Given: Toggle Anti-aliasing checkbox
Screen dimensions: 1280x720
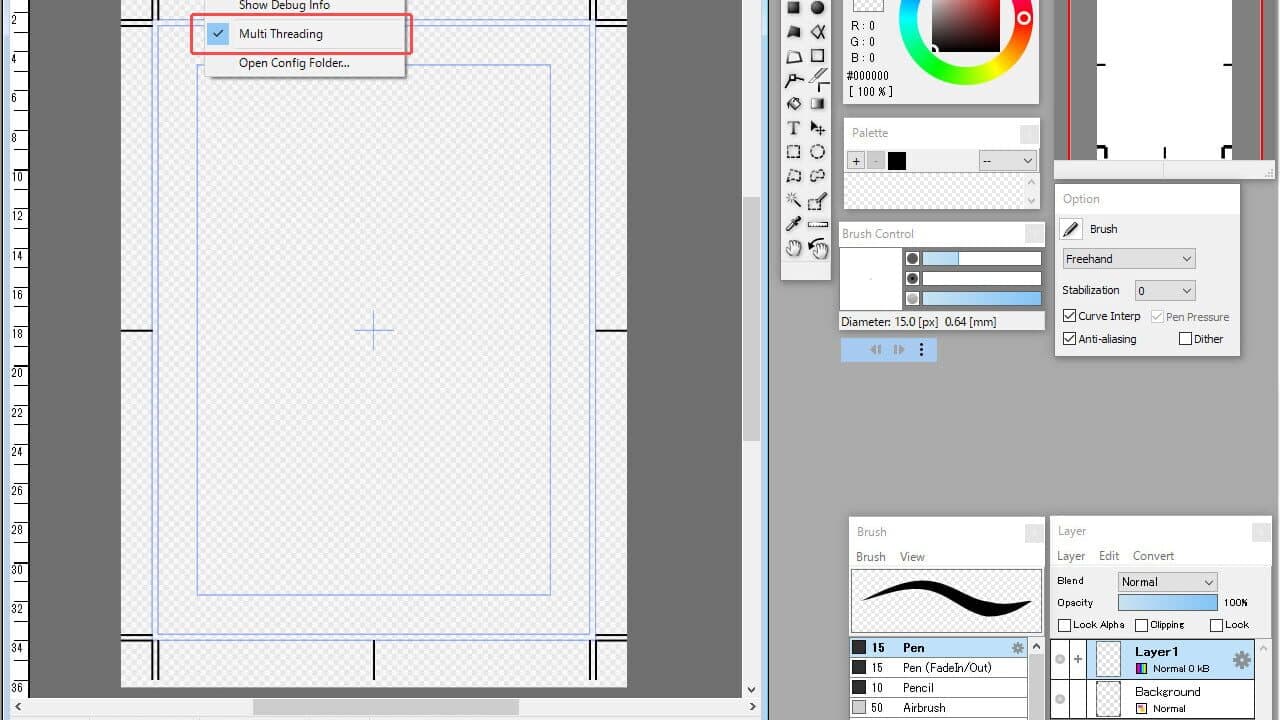Looking at the screenshot, I should [1069, 339].
